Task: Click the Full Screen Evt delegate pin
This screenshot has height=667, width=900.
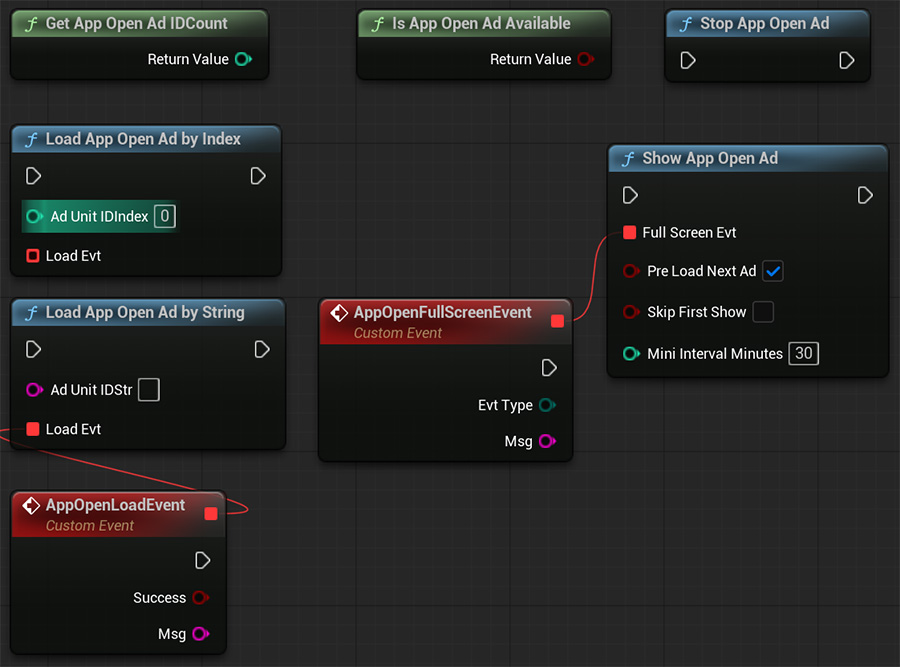Action: (630, 232)
